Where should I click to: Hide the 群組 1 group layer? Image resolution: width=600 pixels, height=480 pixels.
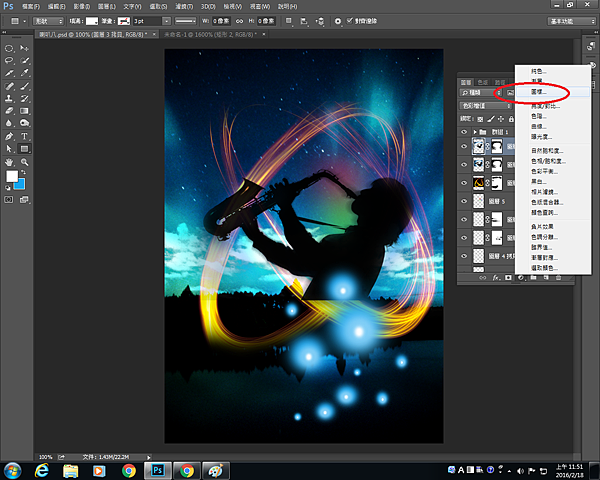pyautogui.click(x=464, y=132)
